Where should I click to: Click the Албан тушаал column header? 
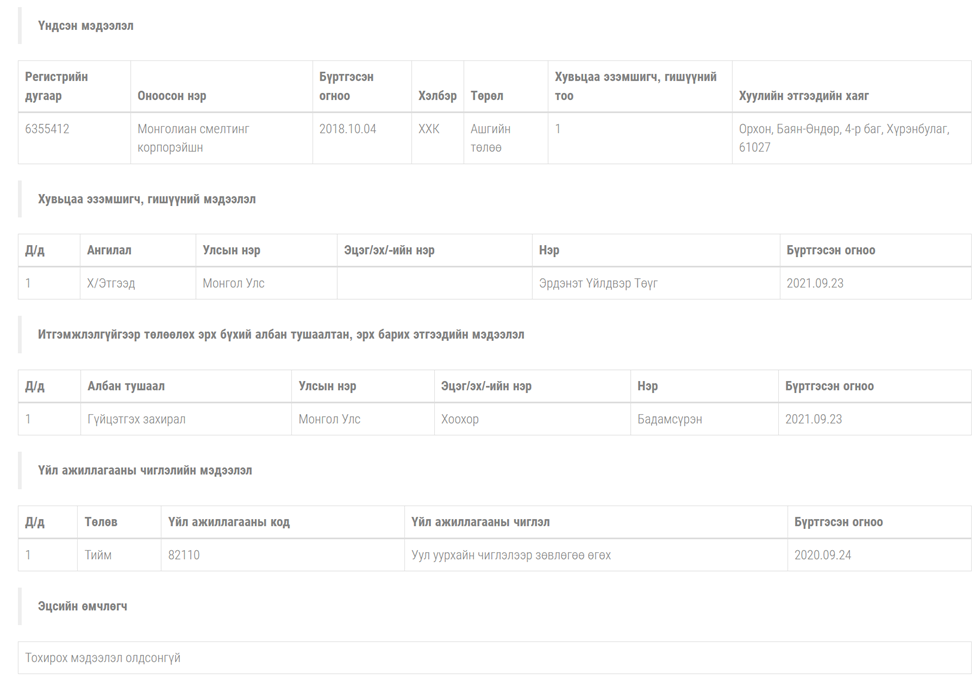[126, 386]
